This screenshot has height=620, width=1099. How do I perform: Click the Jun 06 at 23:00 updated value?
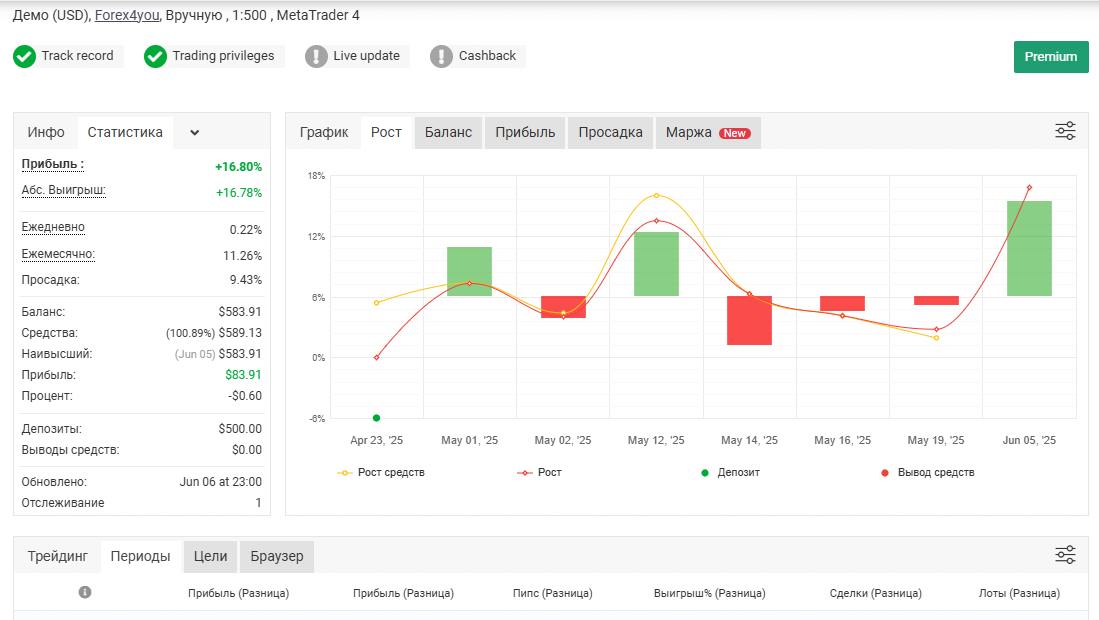pos(221,482)
